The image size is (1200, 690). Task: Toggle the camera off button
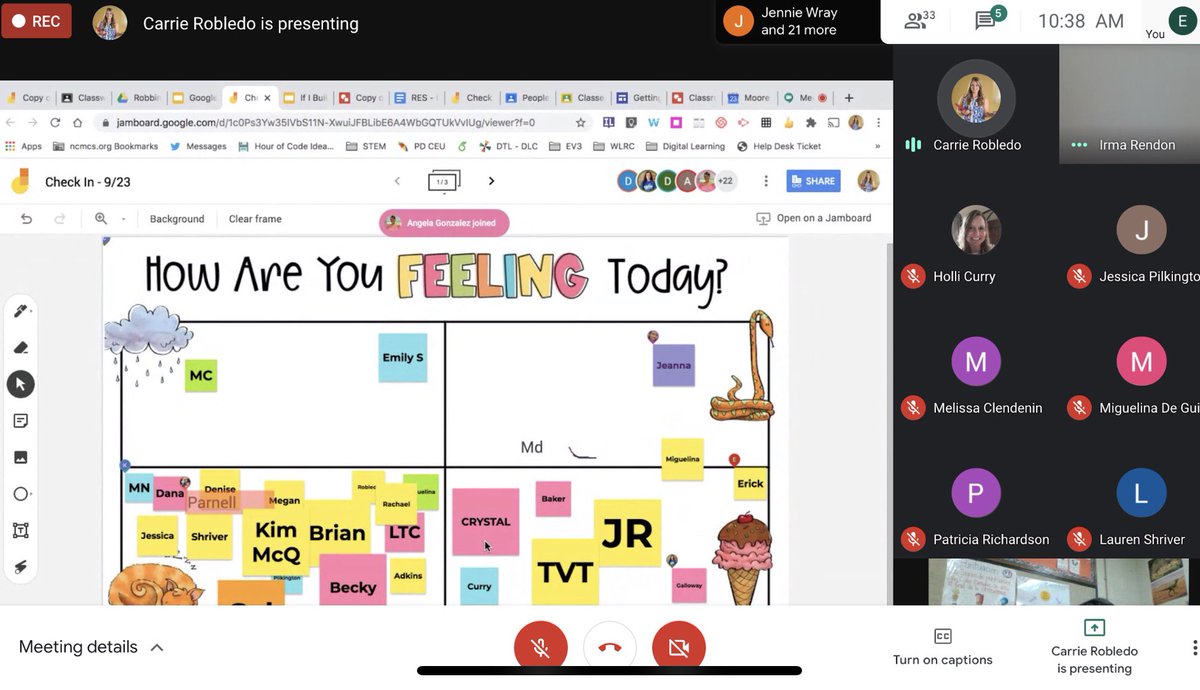tap(679, 648)
